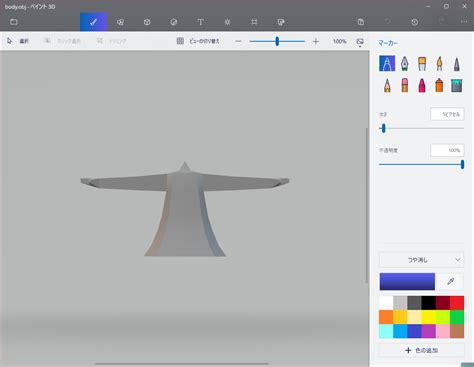
Task: Select the Pixel pen brush
Action: pos(457,63)
